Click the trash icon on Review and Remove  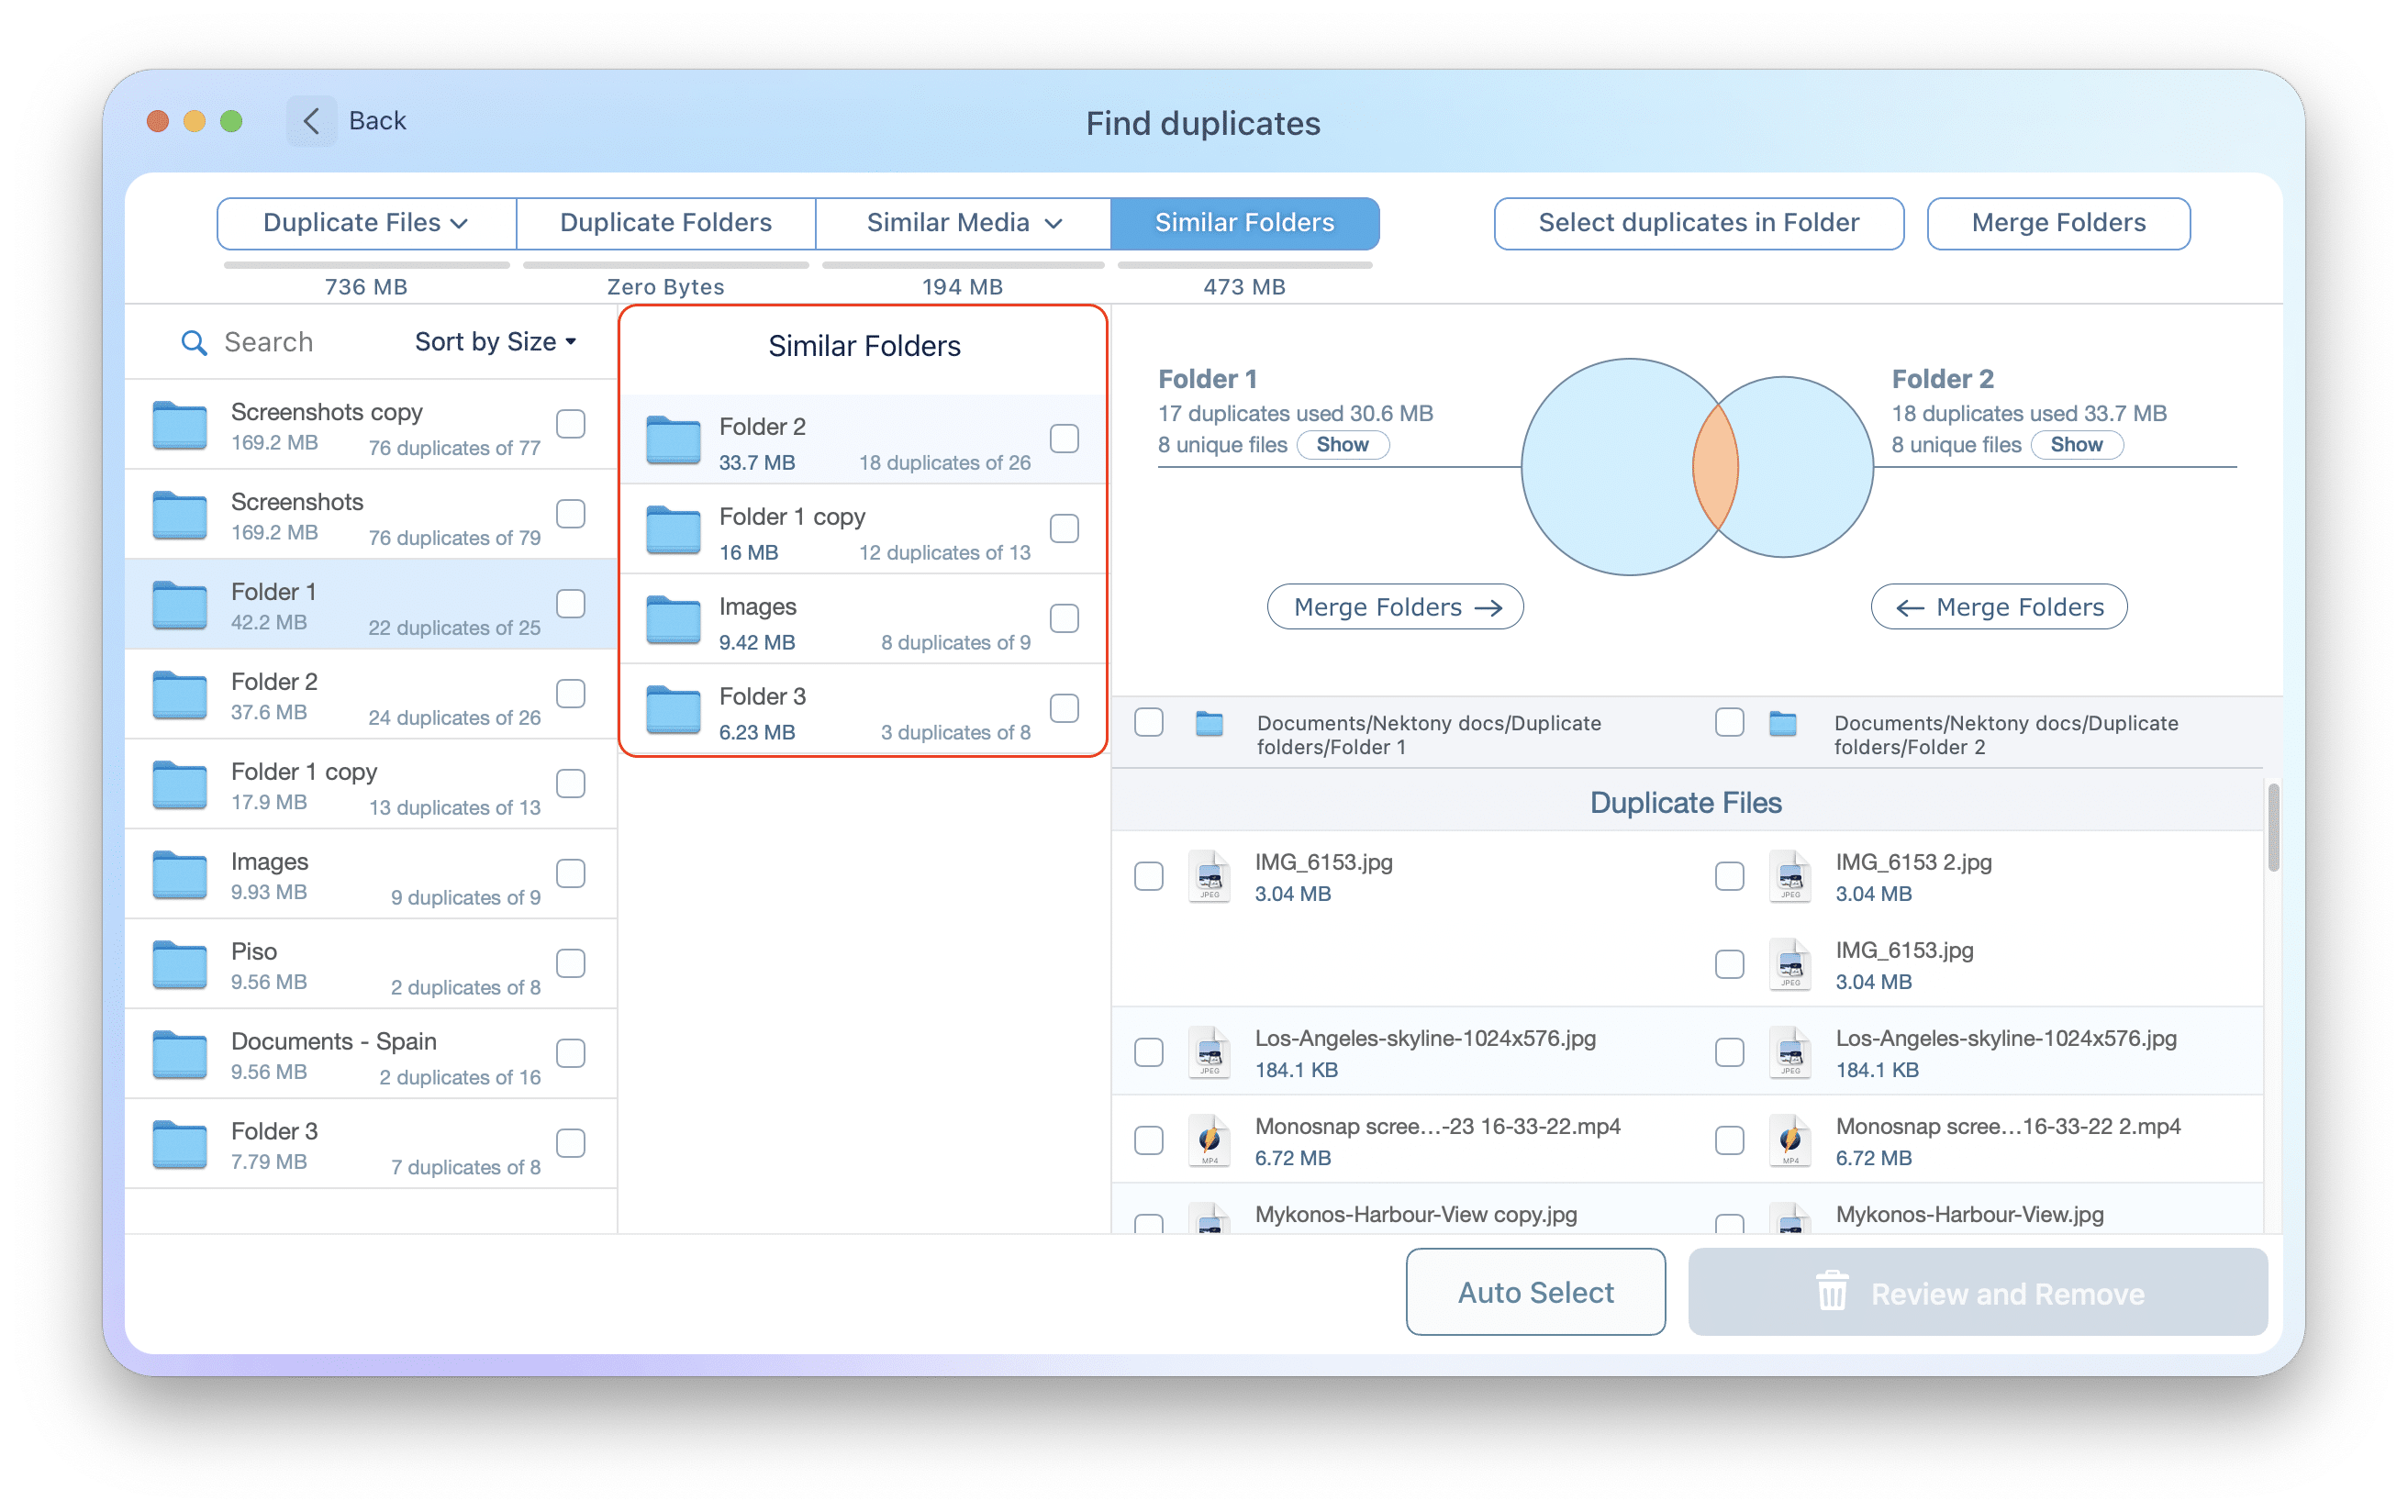1831,1291
